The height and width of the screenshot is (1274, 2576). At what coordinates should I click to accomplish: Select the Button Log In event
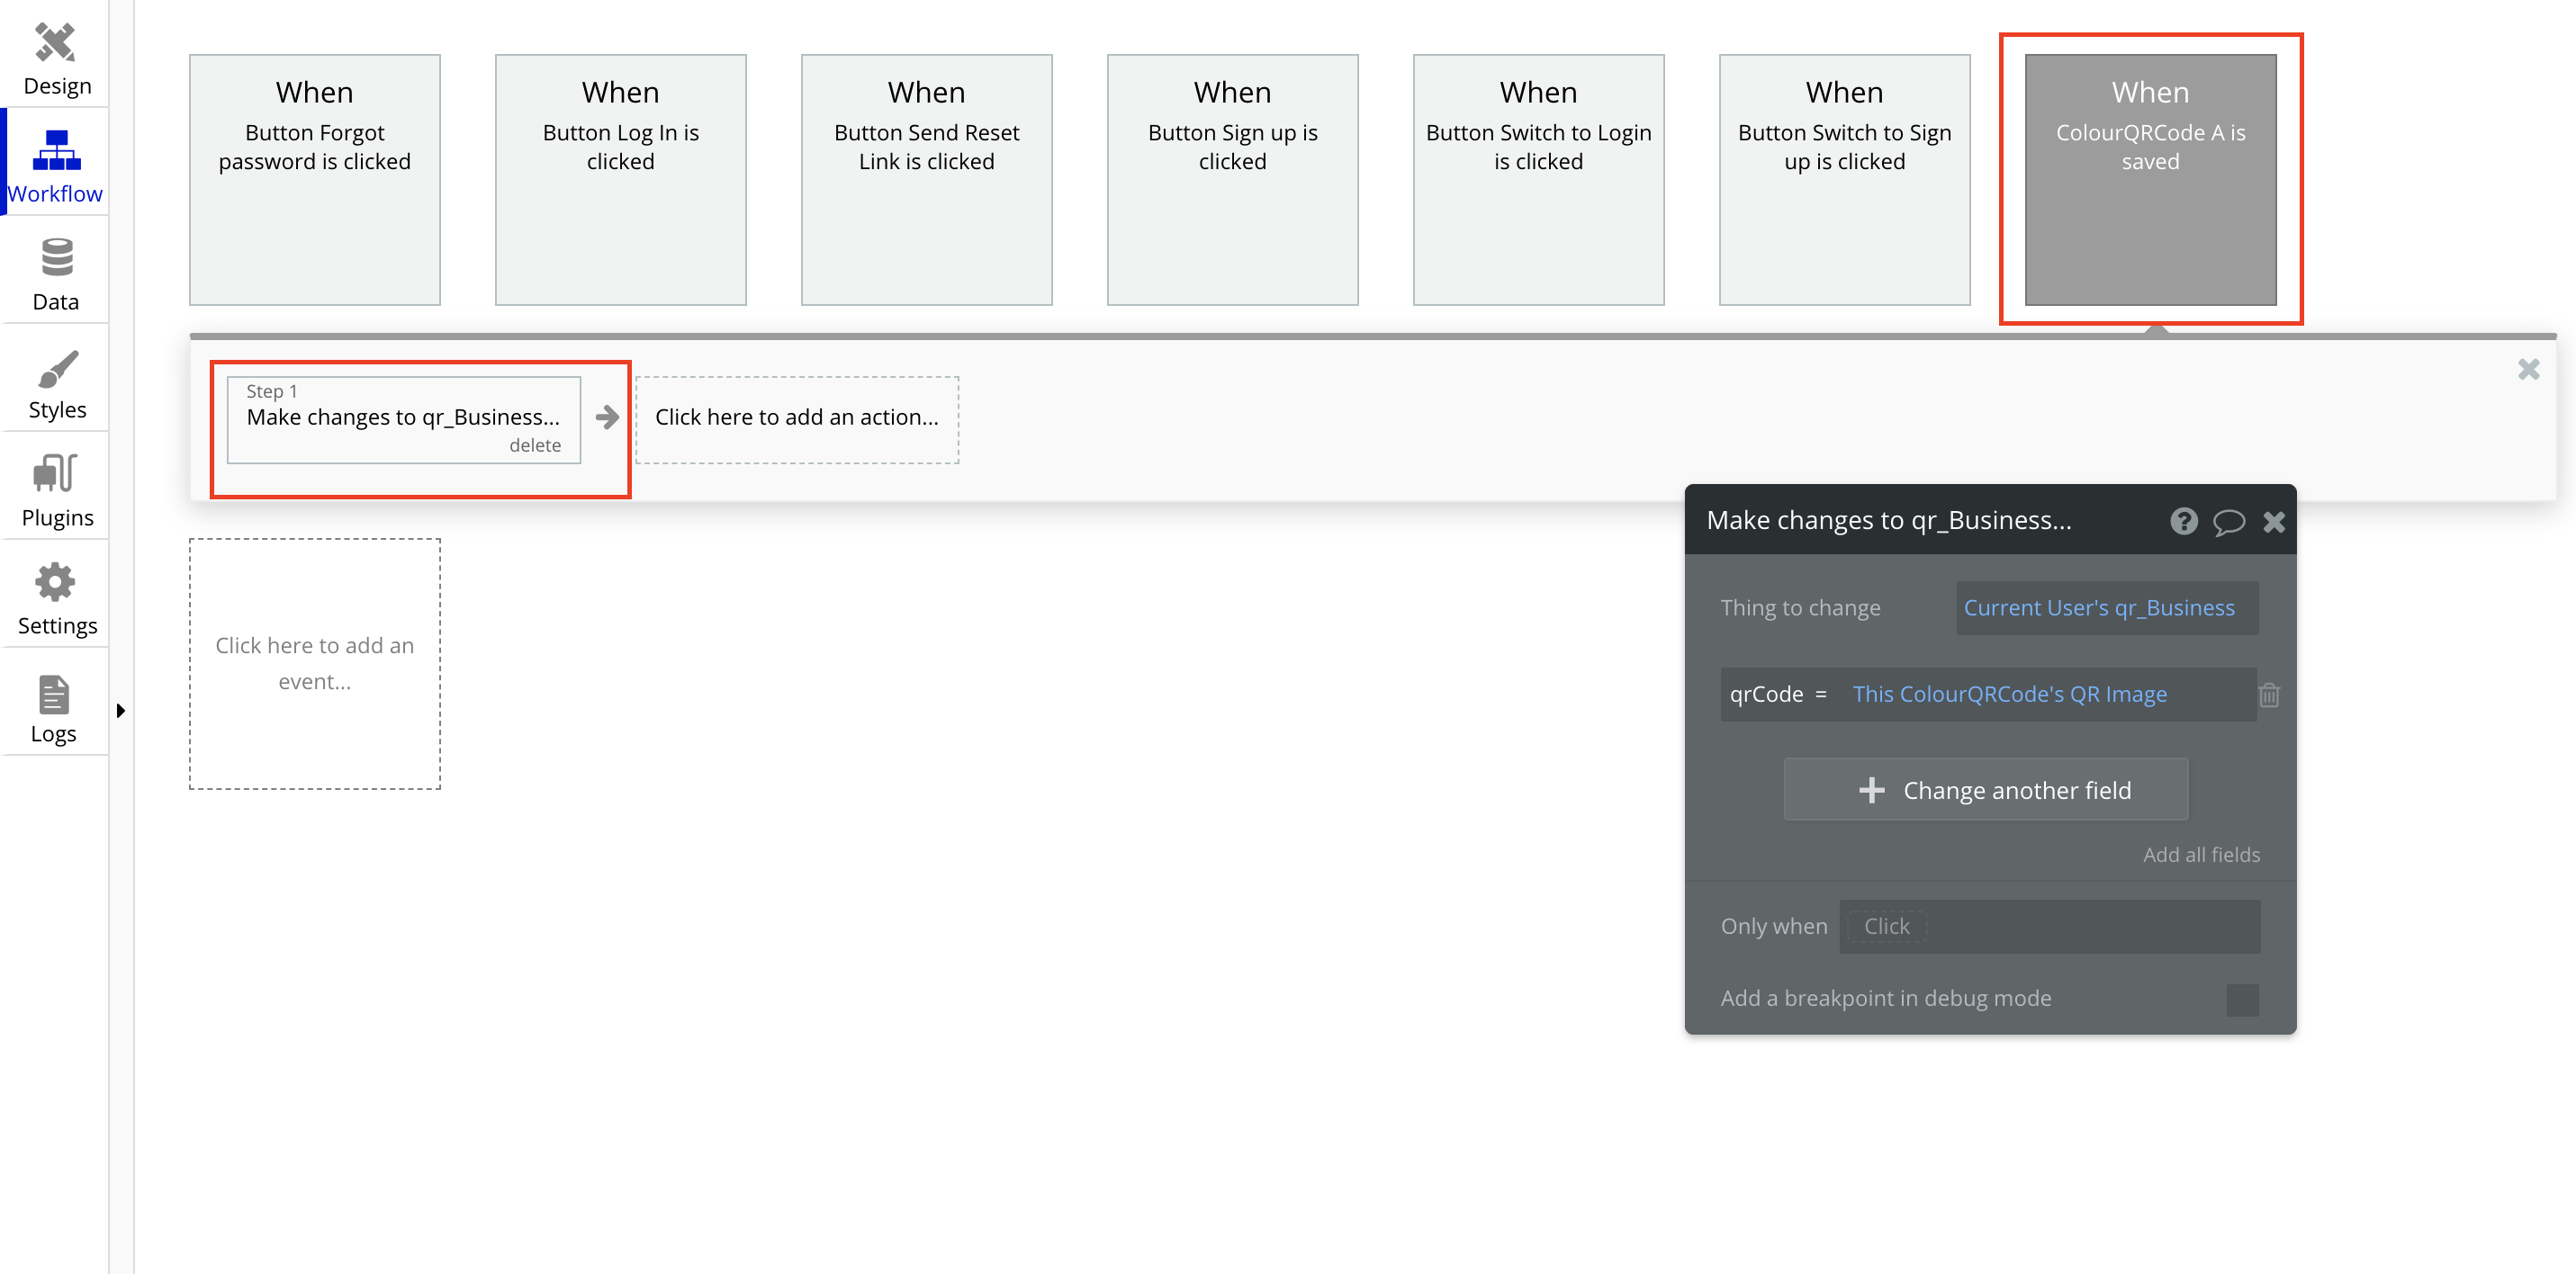pos(620,179)
